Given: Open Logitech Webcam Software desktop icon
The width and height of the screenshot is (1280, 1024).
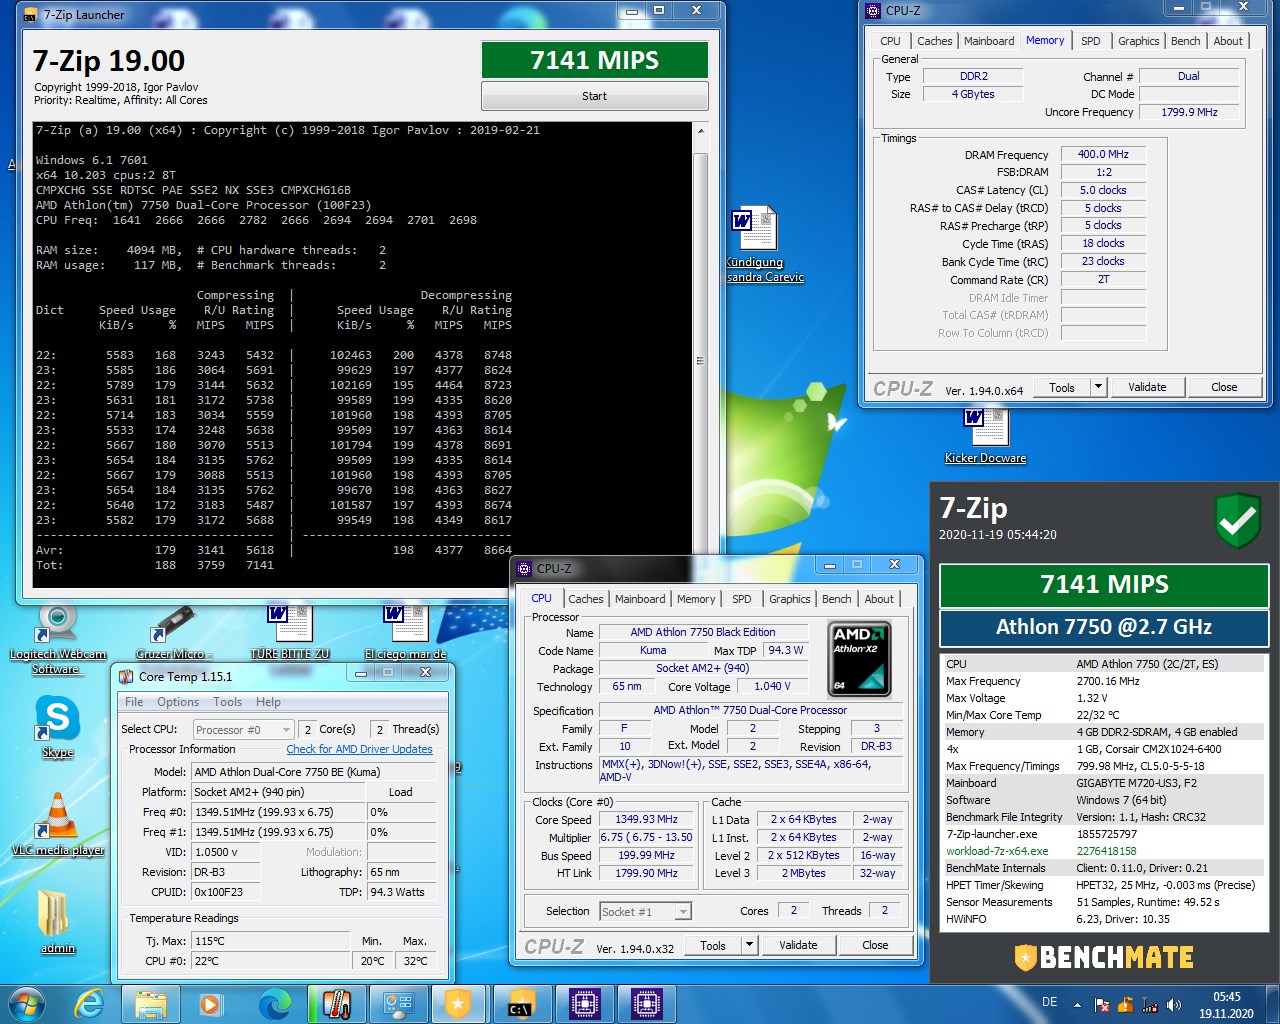Looking at the screenshot, I should [57, 640].
